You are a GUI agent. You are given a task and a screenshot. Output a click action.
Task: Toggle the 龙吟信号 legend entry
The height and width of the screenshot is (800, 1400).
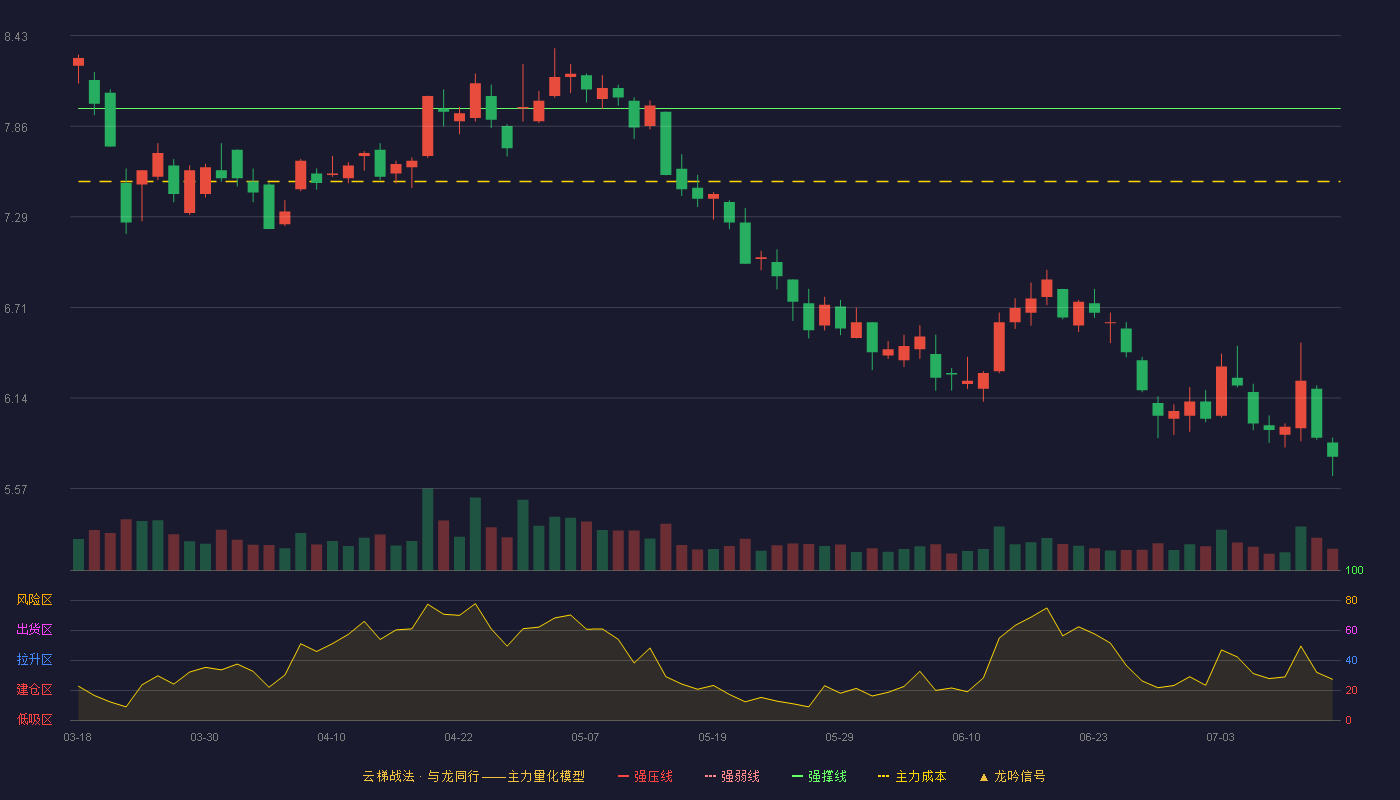[1012, 776]
